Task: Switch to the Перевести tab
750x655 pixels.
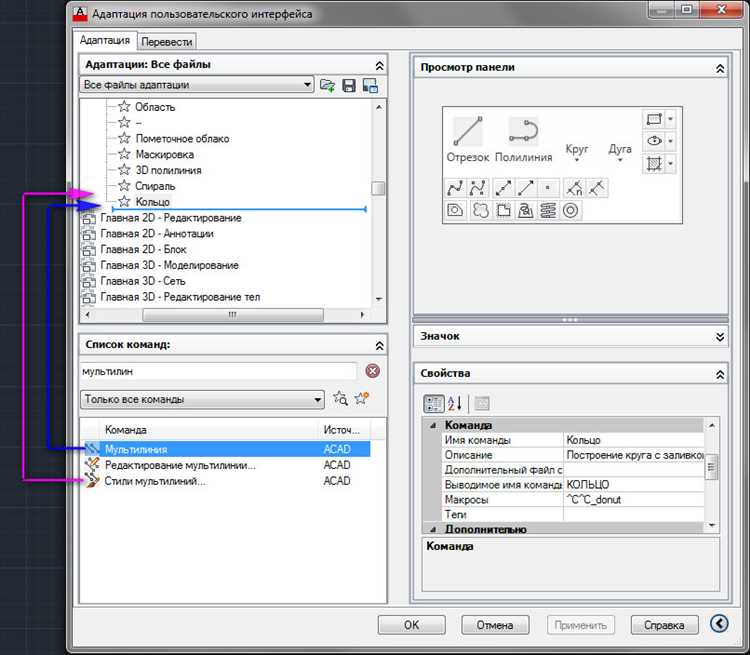Action: point(166,42)
